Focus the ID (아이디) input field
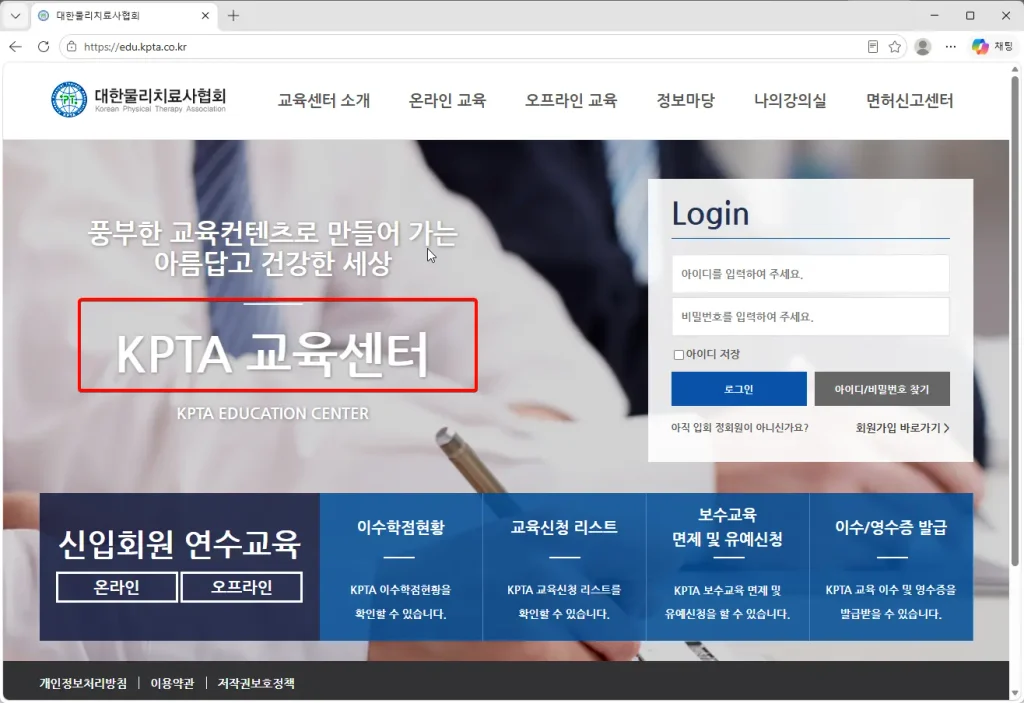 click(x=810, y=274)
